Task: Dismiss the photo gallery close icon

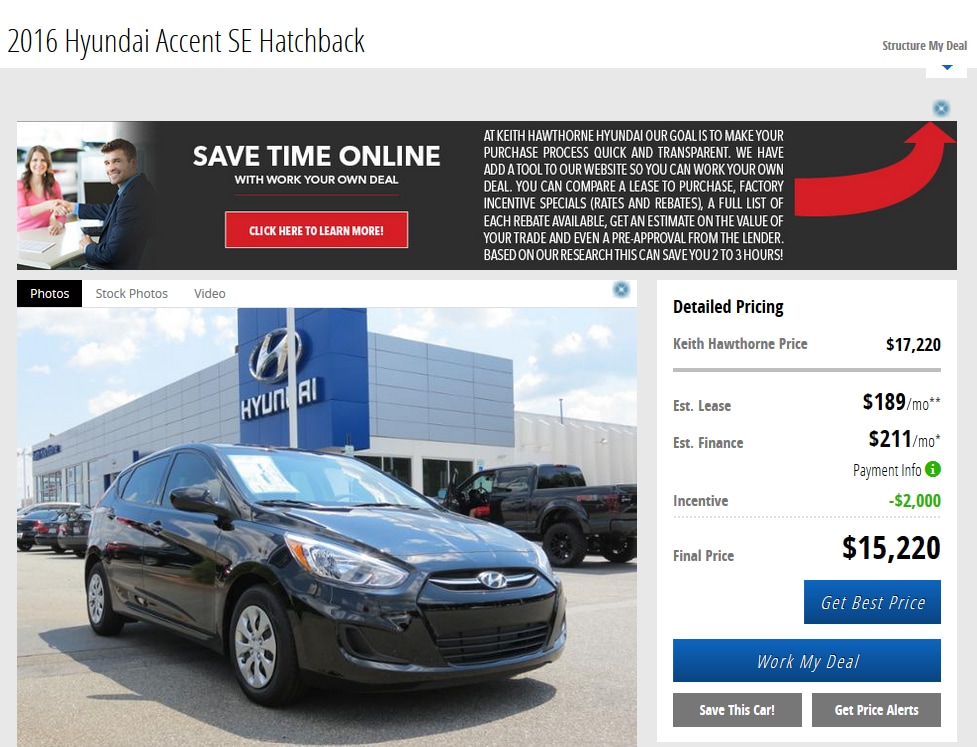Action: coord(621,290)
